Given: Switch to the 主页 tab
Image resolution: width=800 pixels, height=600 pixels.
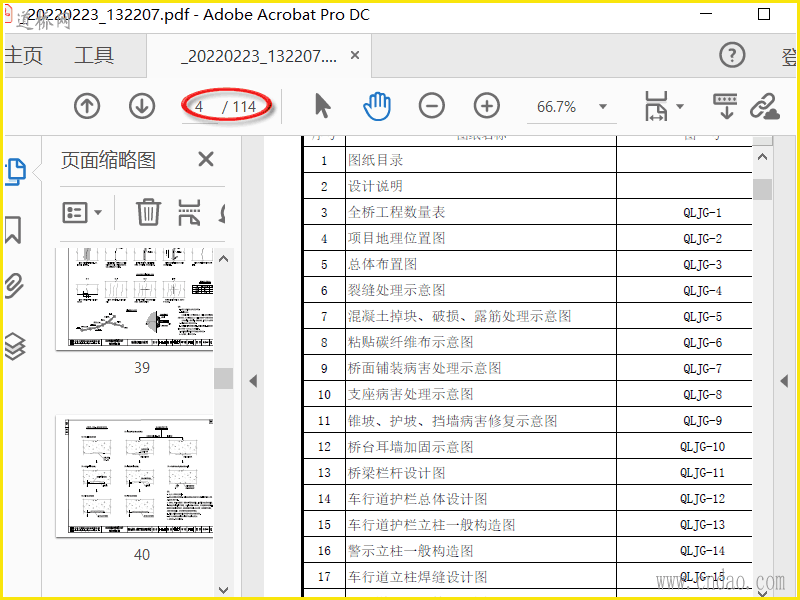Looking at the screenshot, I should [23, 55].
